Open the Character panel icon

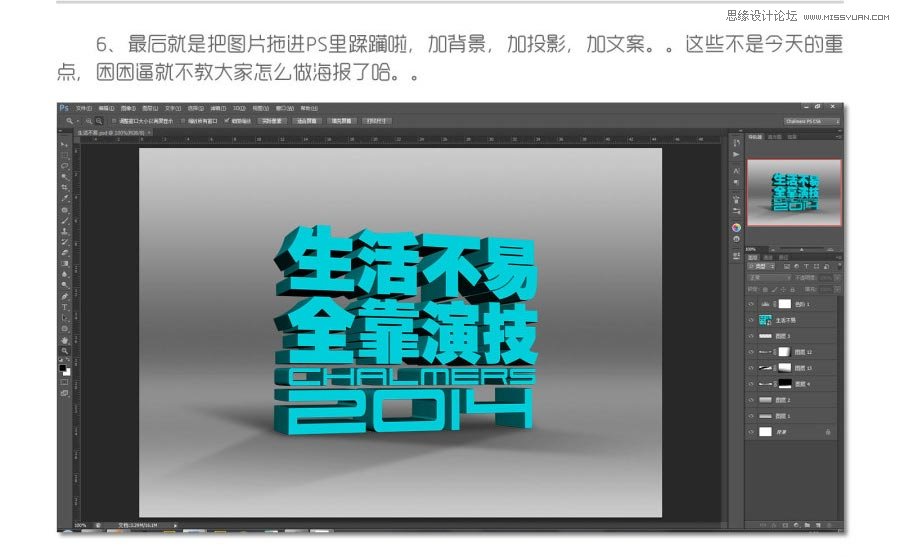point(736,170)
